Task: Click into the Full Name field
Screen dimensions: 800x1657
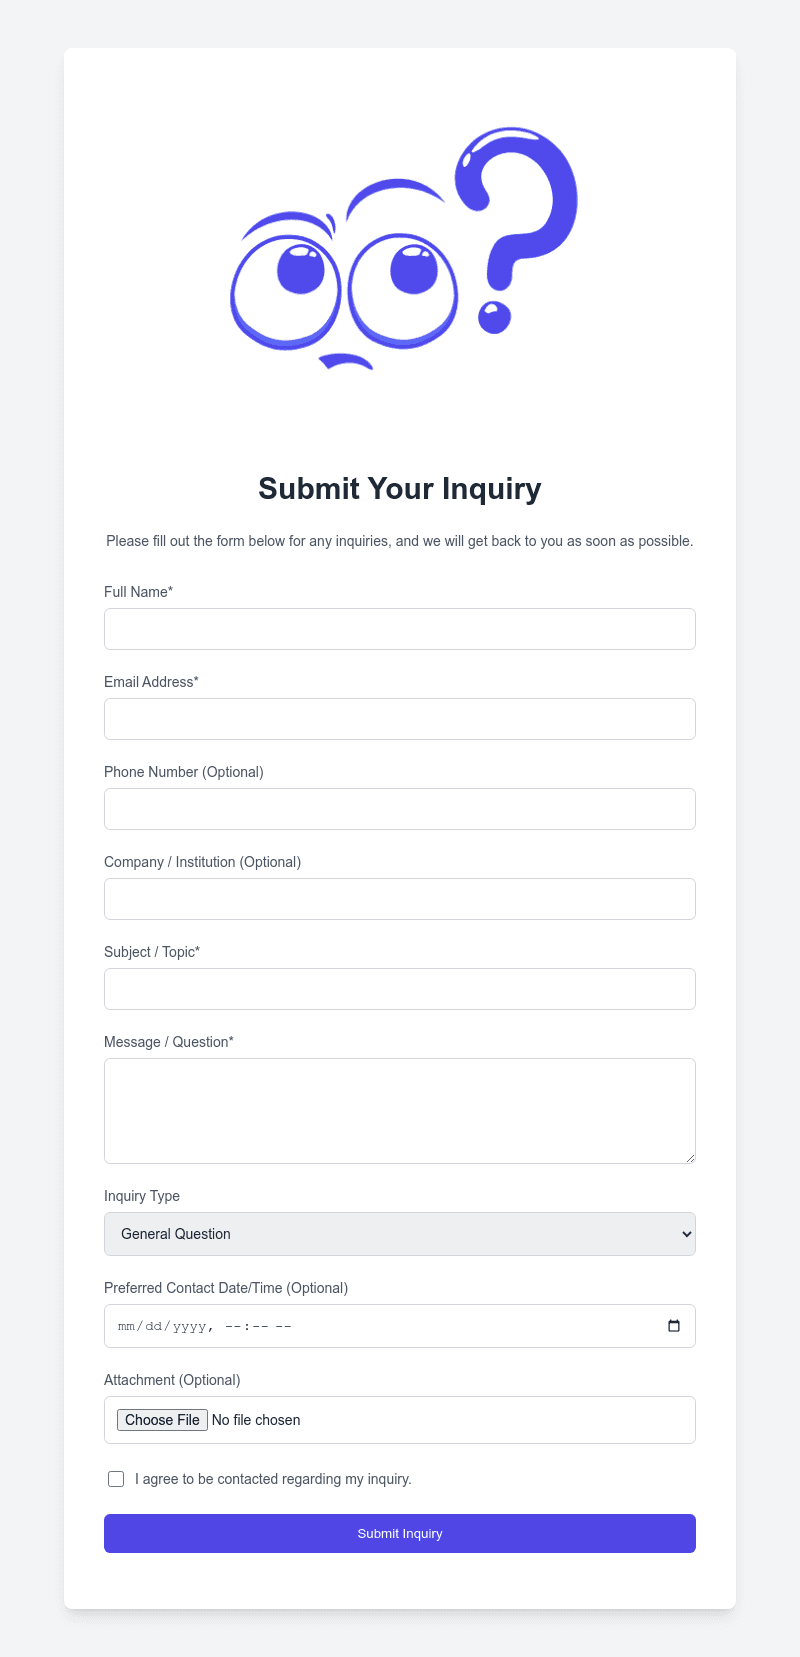Action: pyautogui.click(x=400, y=629)
